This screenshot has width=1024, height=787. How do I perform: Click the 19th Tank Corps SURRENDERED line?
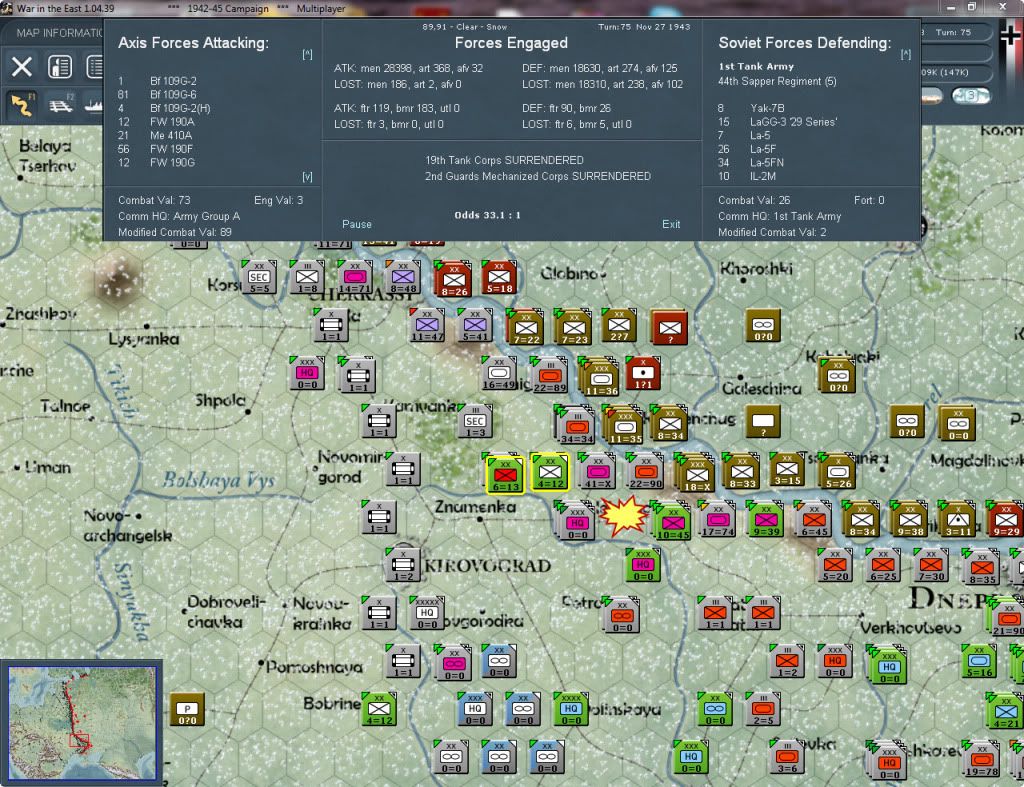tap(504, 160)
